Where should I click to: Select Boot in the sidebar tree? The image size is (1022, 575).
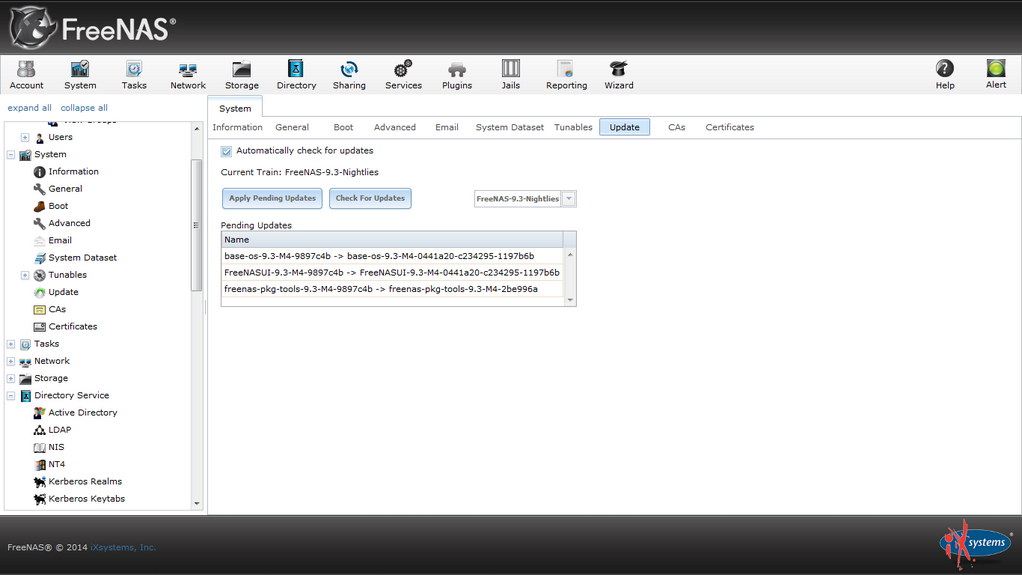click(x=51, y=206)
